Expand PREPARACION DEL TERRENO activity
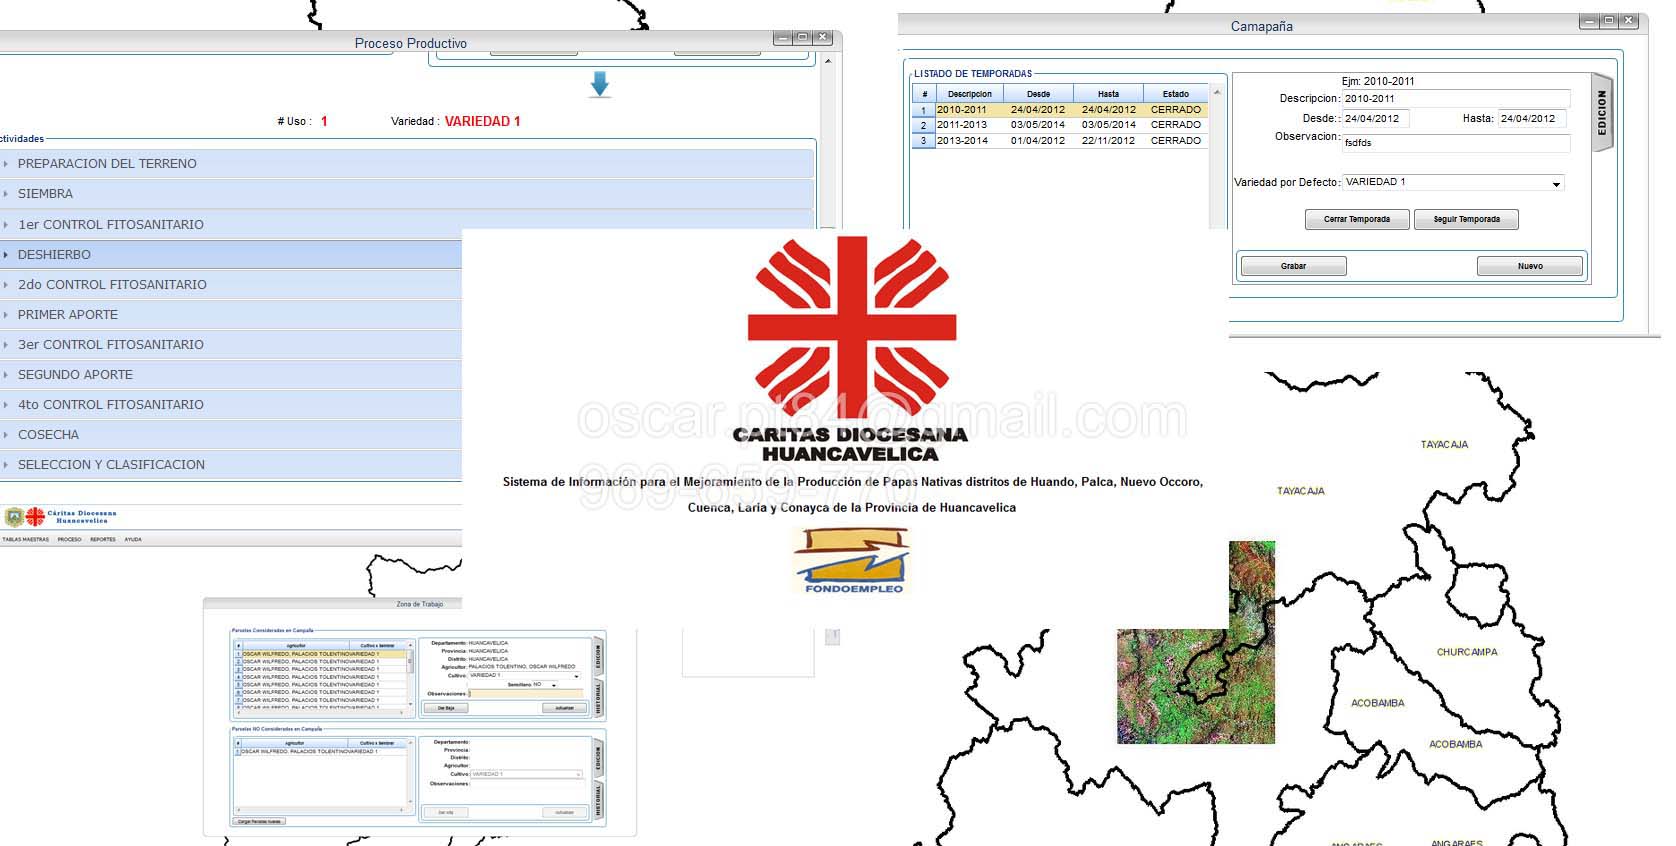1676x846 pixels. click(407, 163)
